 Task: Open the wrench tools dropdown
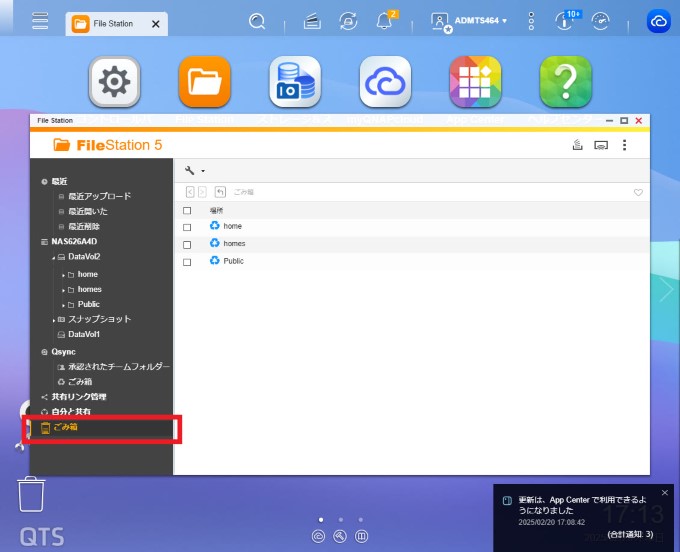[x=194, y=170]
